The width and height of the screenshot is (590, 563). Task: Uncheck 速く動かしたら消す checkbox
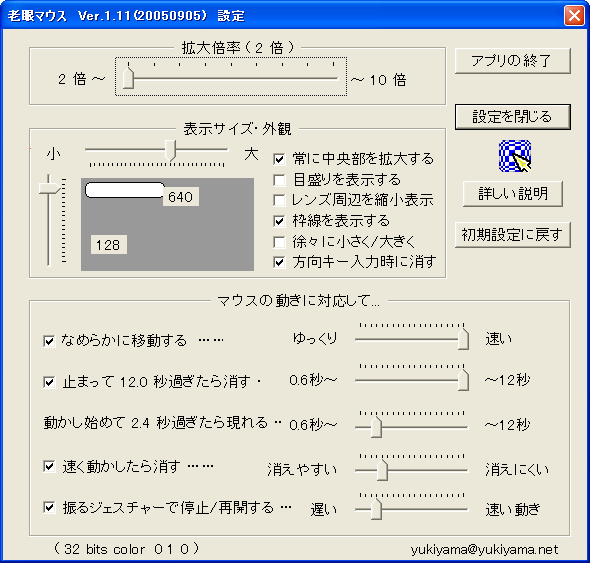tap(49, 467)
